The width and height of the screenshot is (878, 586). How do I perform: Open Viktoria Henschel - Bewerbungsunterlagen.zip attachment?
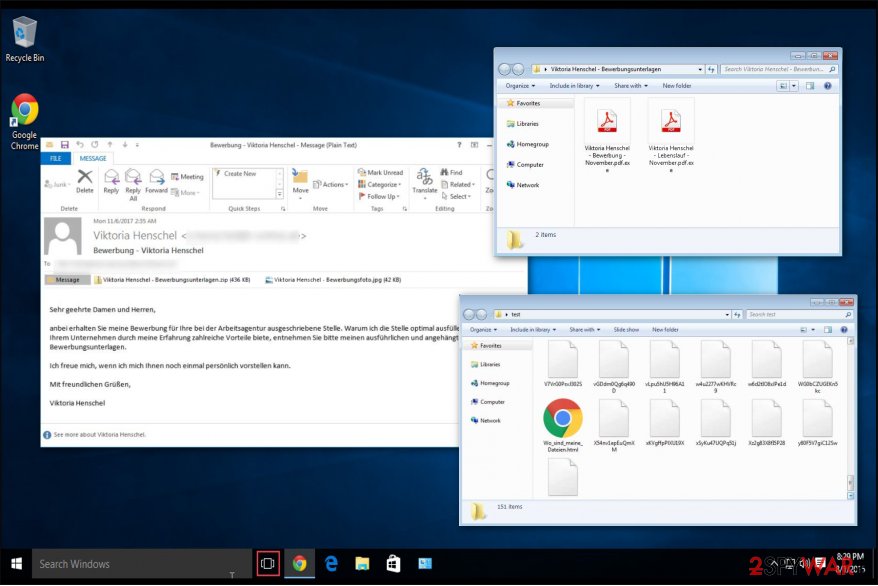(x=172, y=280)
